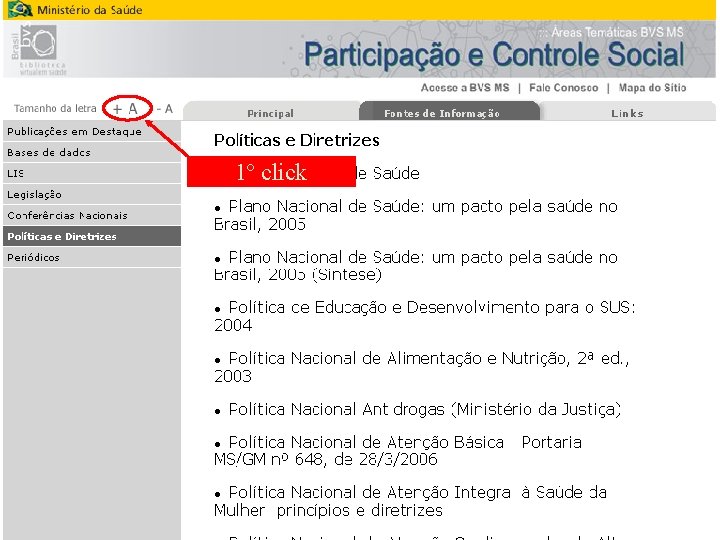This screenshot has height=540, width=720.
Task: Open Política Nacional de Atenção Integral à Saúde da Mulher
Action: [x=410, y=501]
